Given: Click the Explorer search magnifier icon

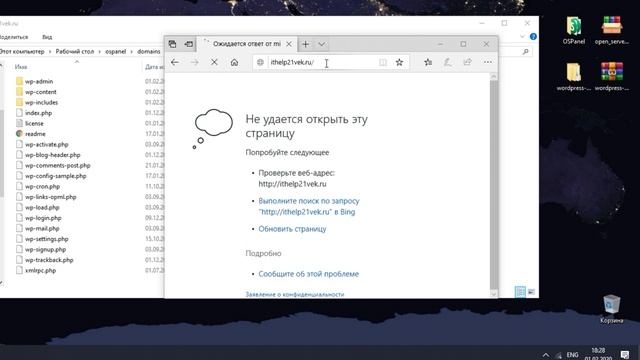Looking at the screenshot, I should click(525, 52).
